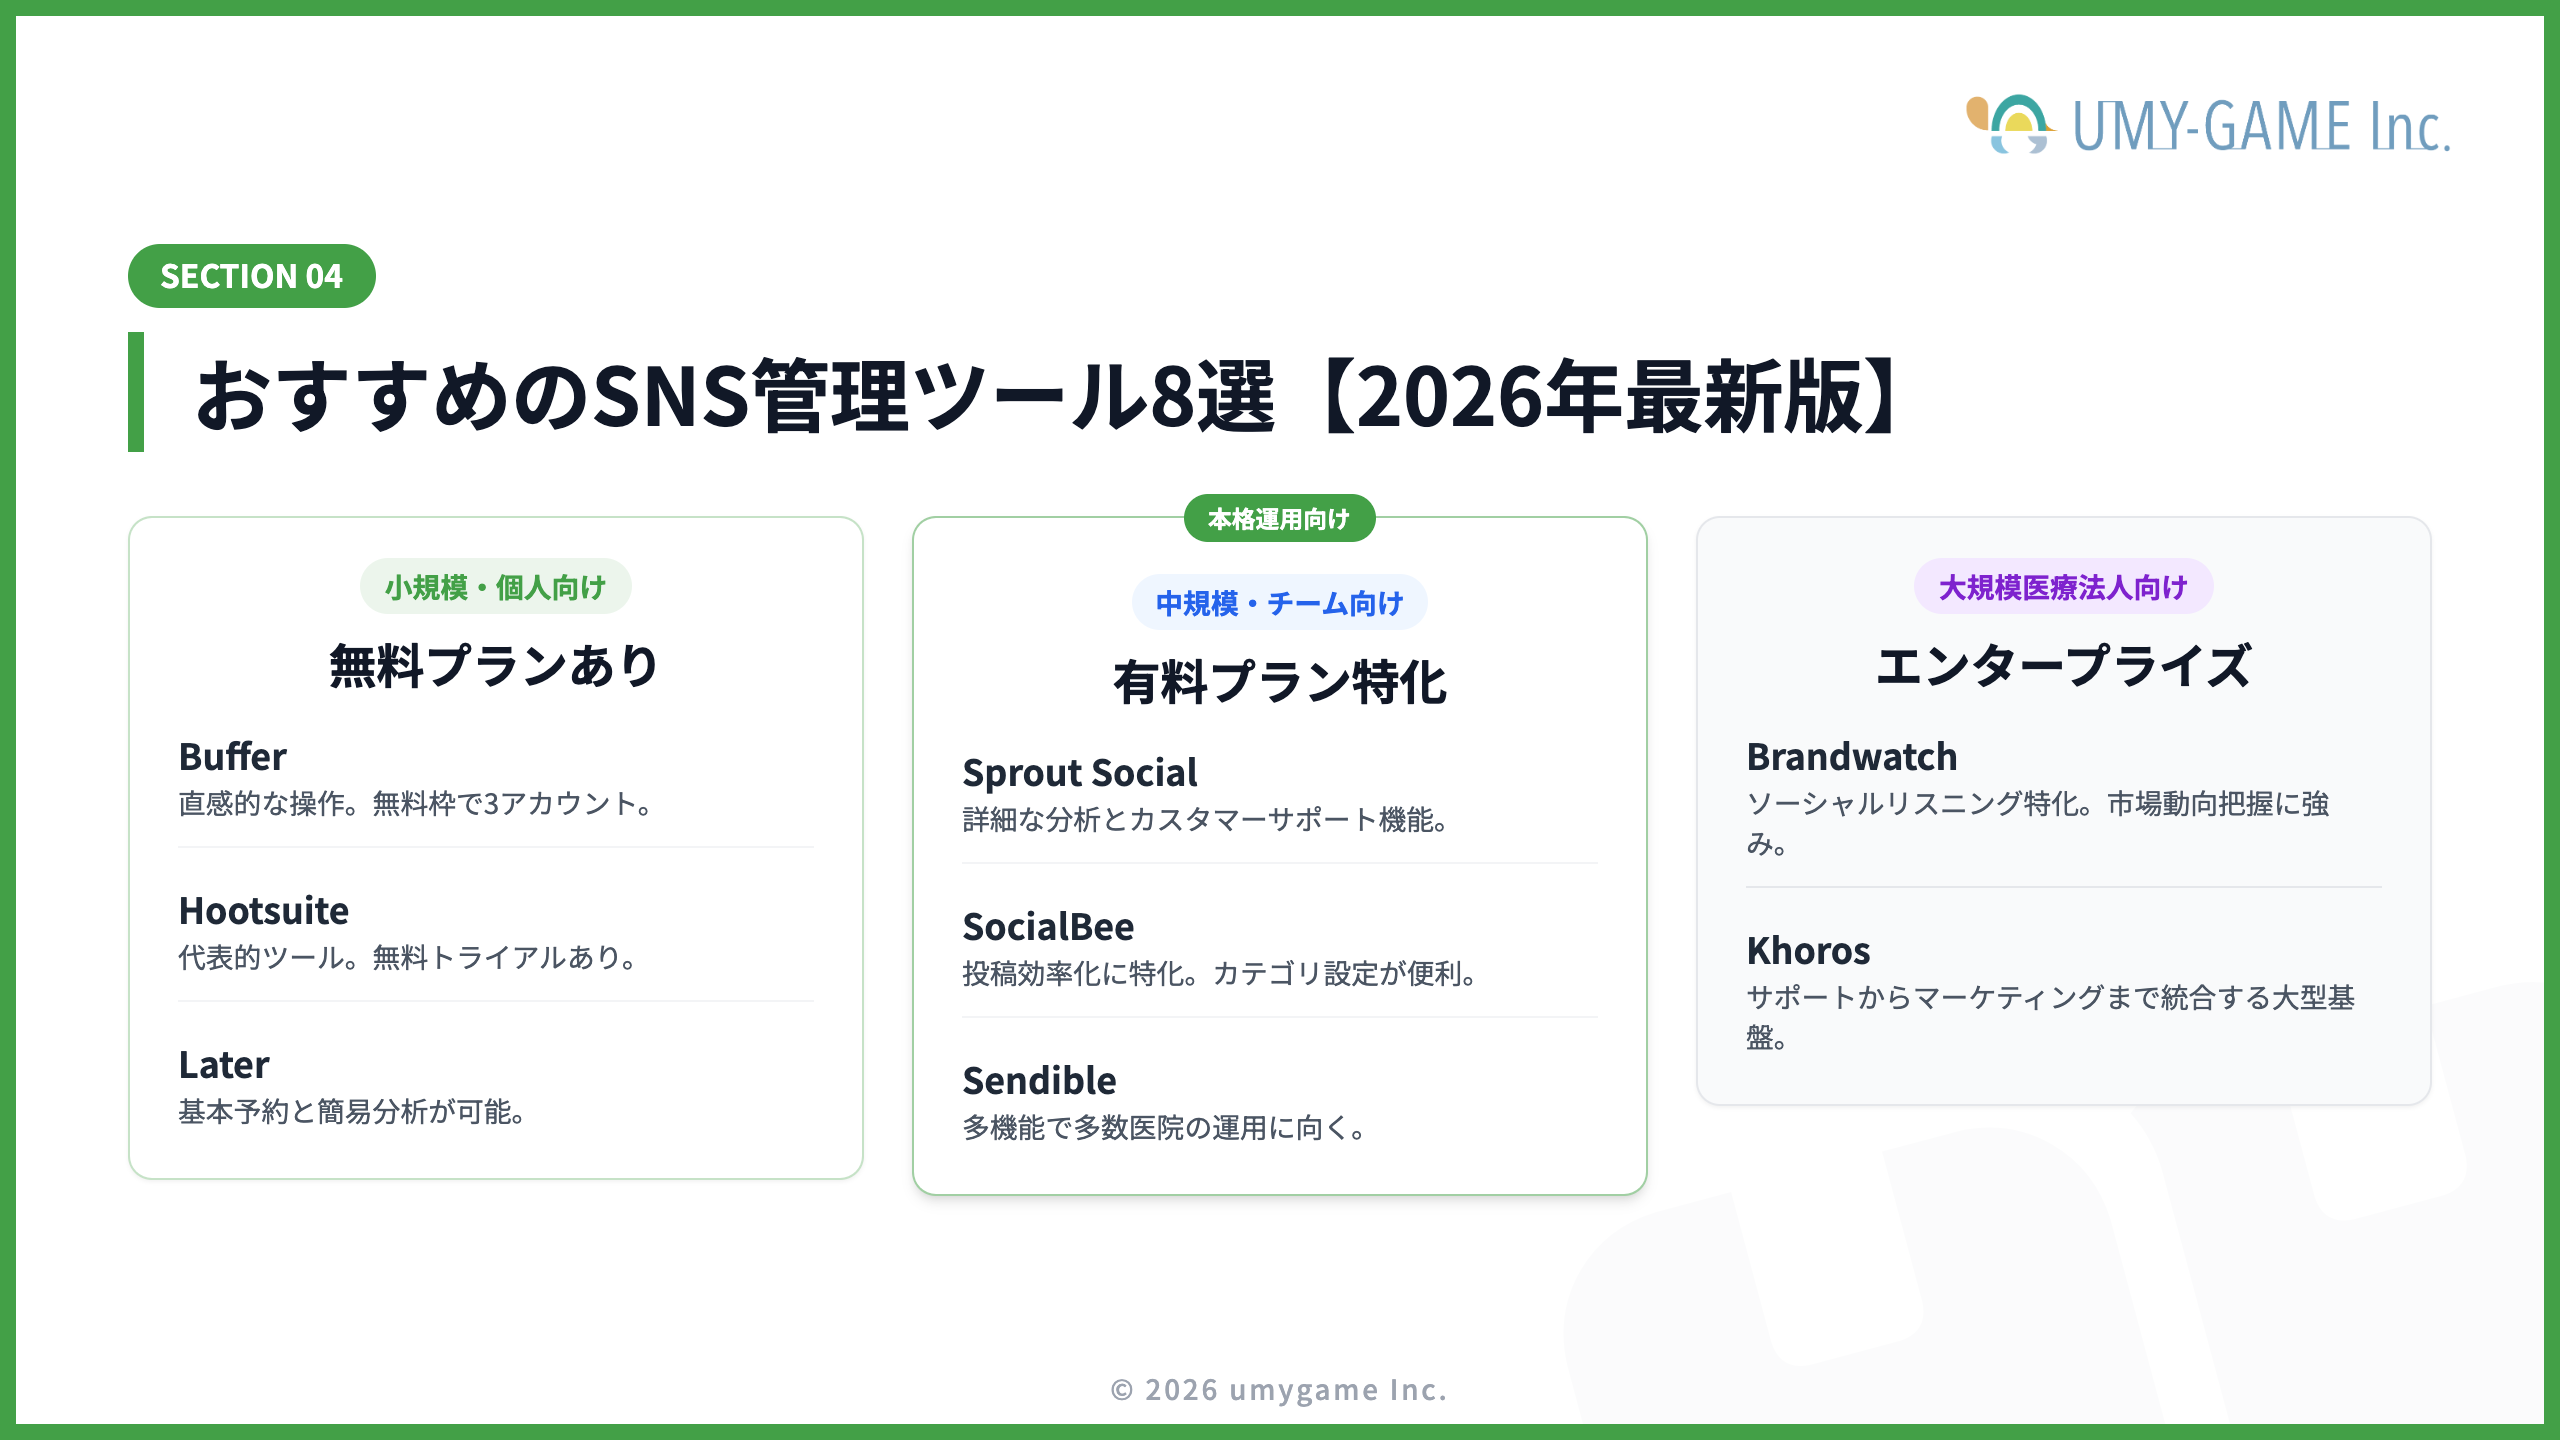2560x1440 pixels.
Task: Select the 中規模・チーム向け tag
Action: (x=1279, y=603)
